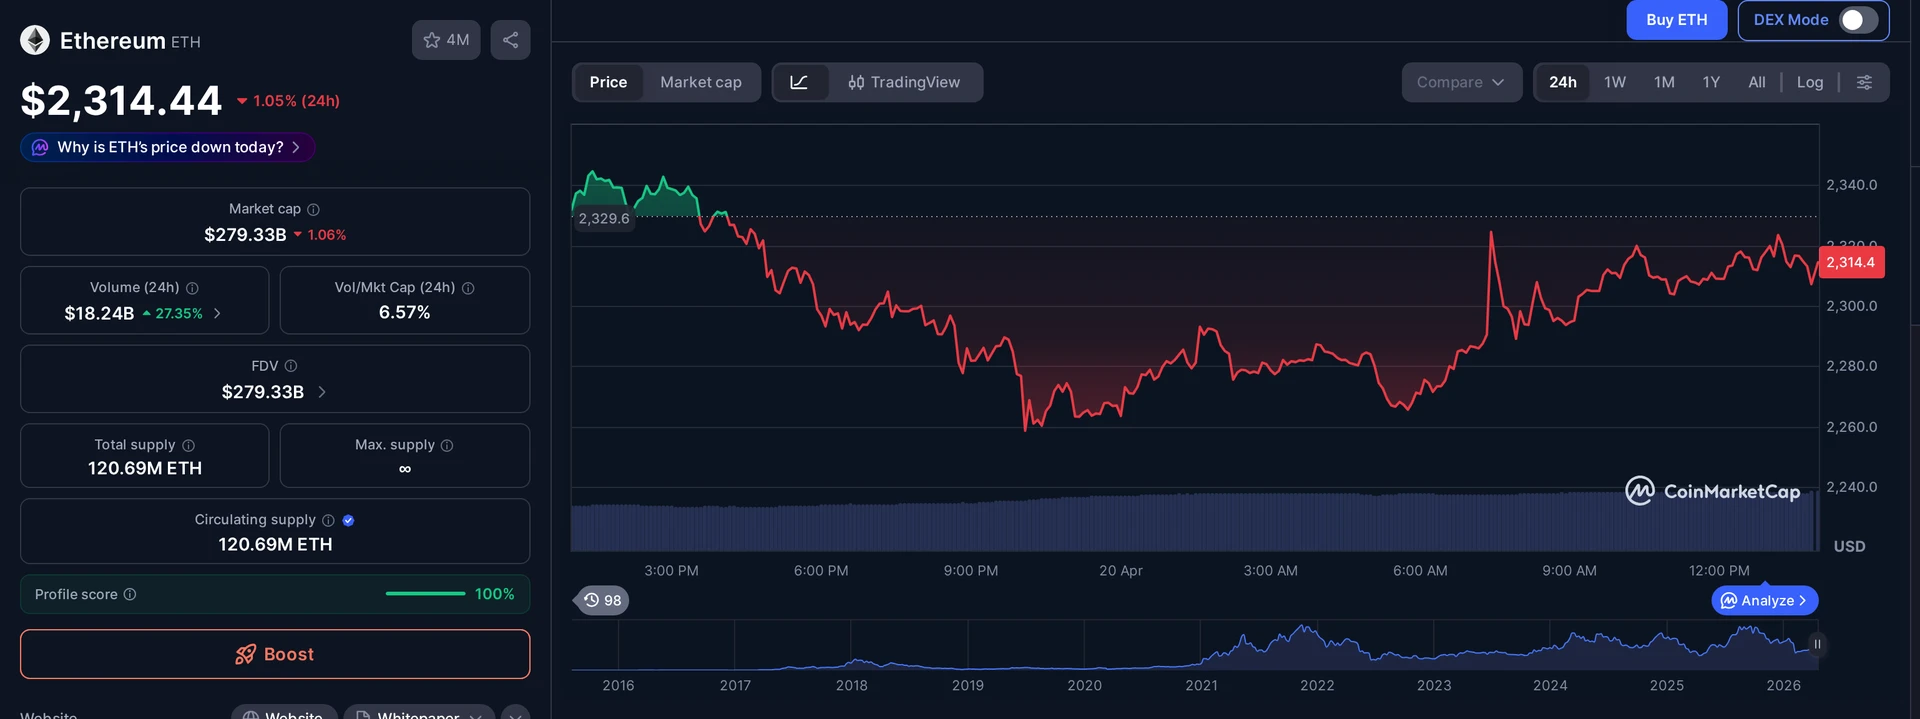Click the Ethereum diamond logo icon

(35, 40)
